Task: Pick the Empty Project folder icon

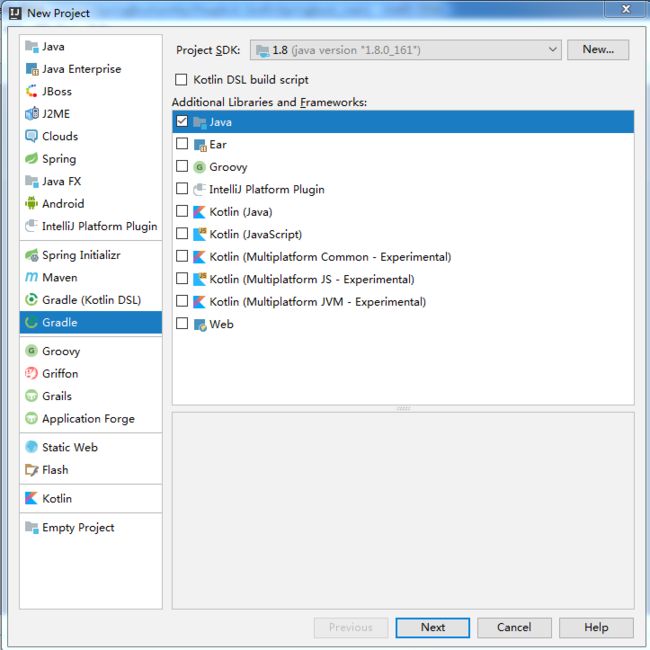Action: pos(32,527)
